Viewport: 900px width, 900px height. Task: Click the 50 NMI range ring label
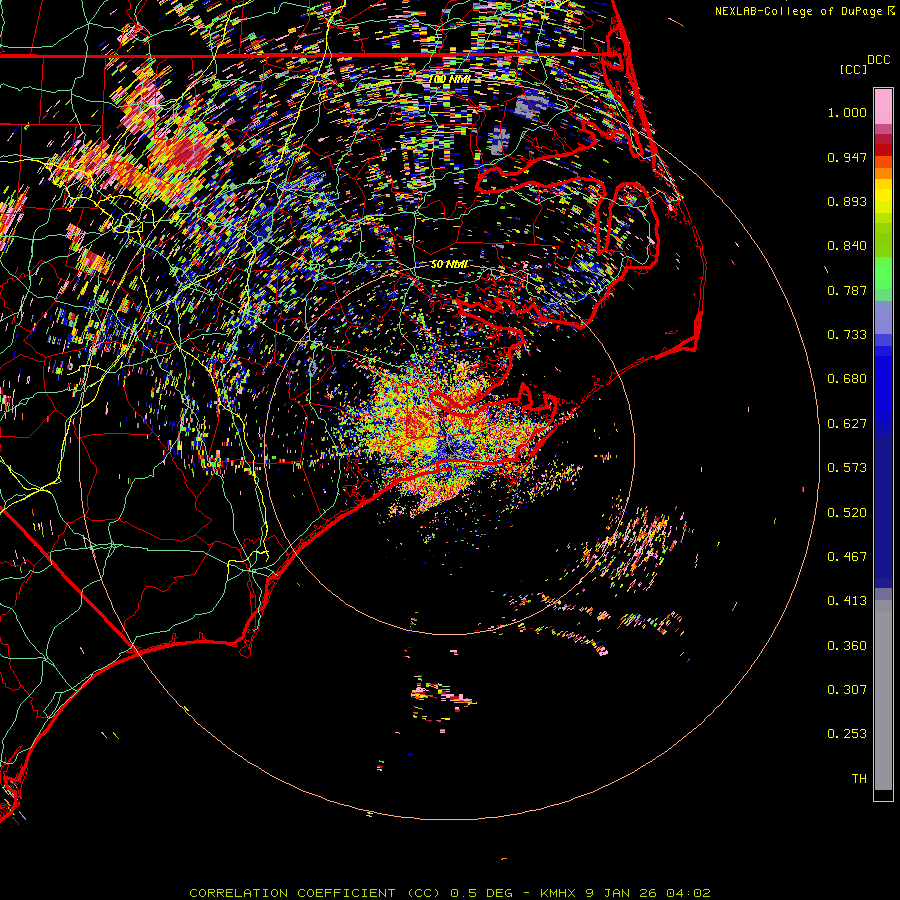[x=449, y=265]
